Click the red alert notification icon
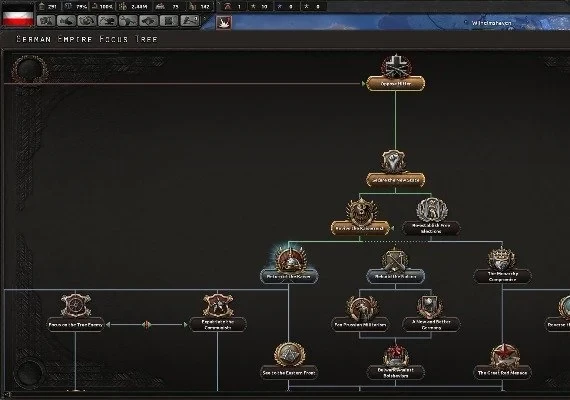Screen dimensions: 570x400 [x=224, y=23]
